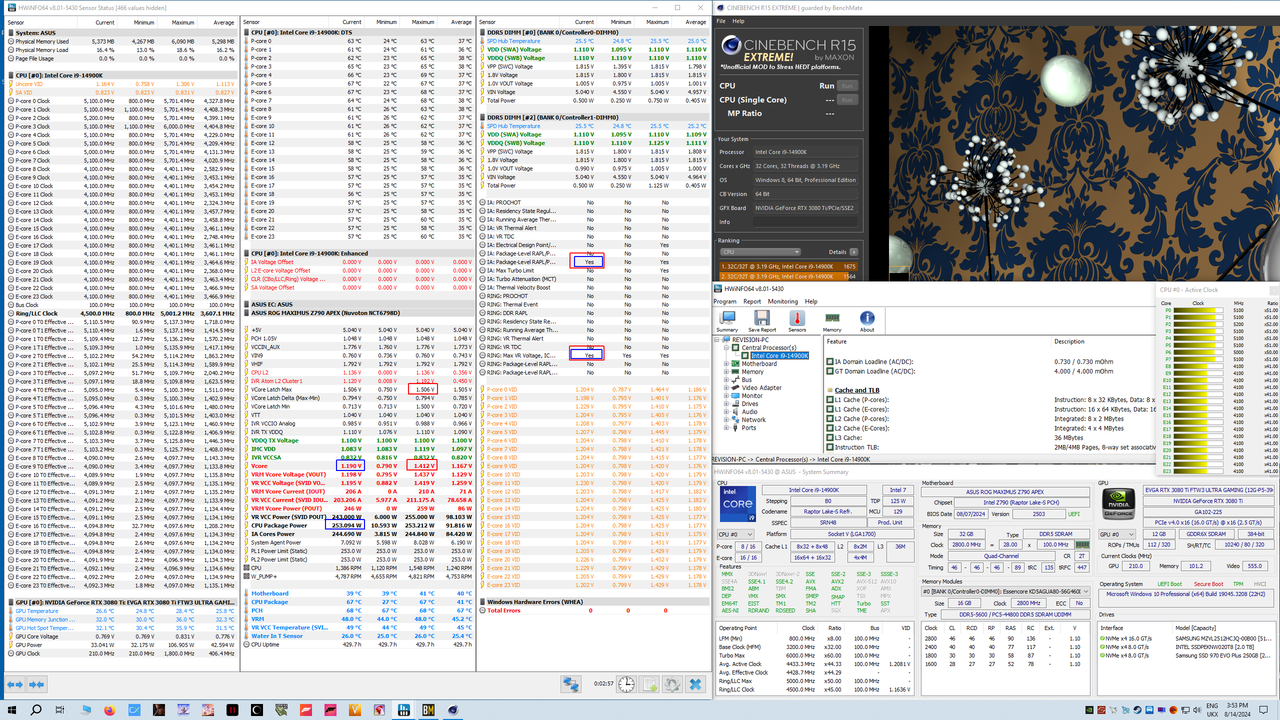Click the Intel Core i9 logo in System Summary

(x=738, y=503)
